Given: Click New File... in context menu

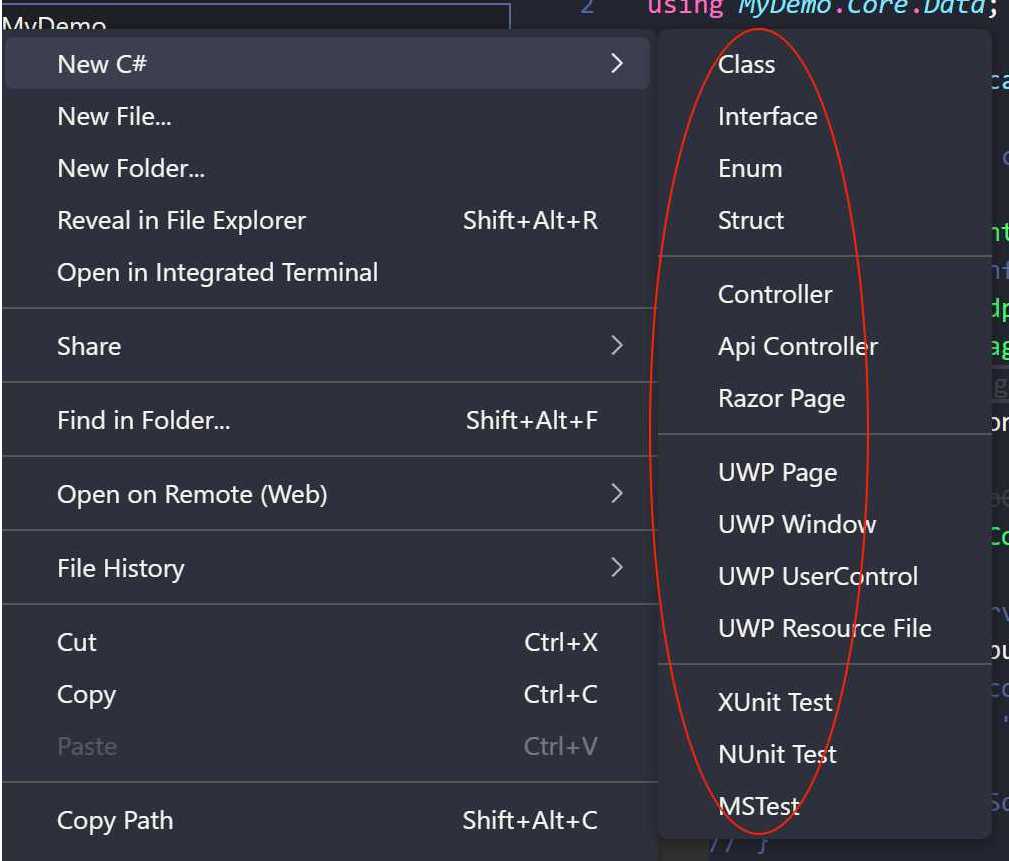Looking at the screenshot, I should 114,116.
